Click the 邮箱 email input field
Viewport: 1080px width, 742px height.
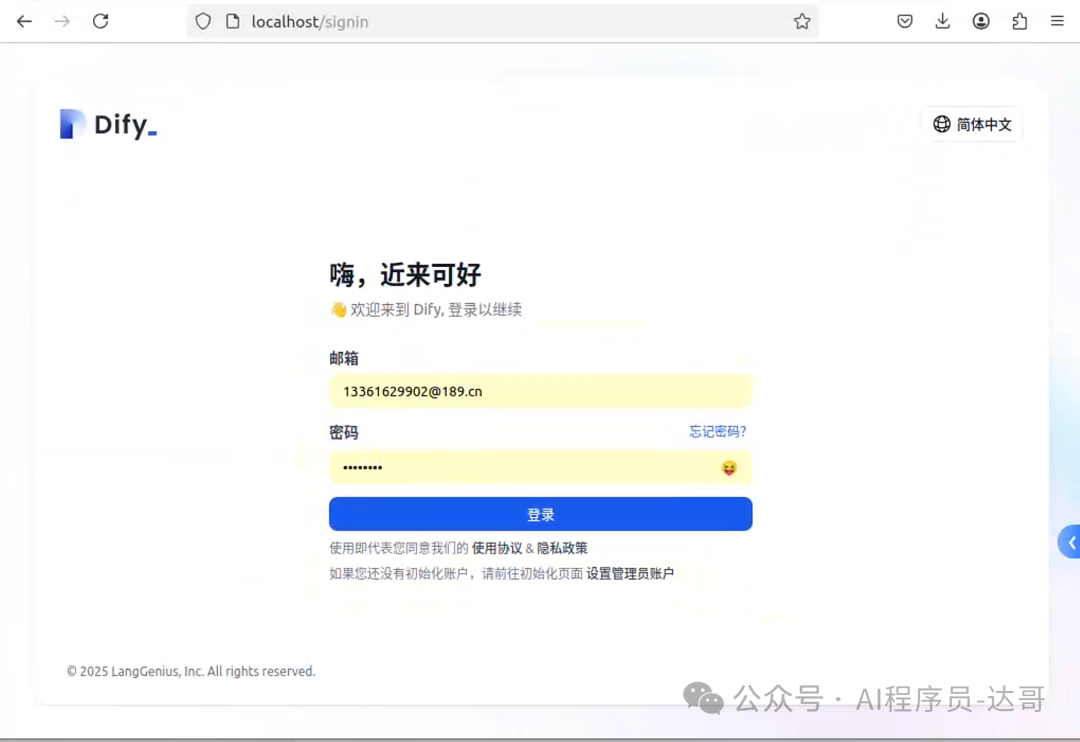(540, 391)
